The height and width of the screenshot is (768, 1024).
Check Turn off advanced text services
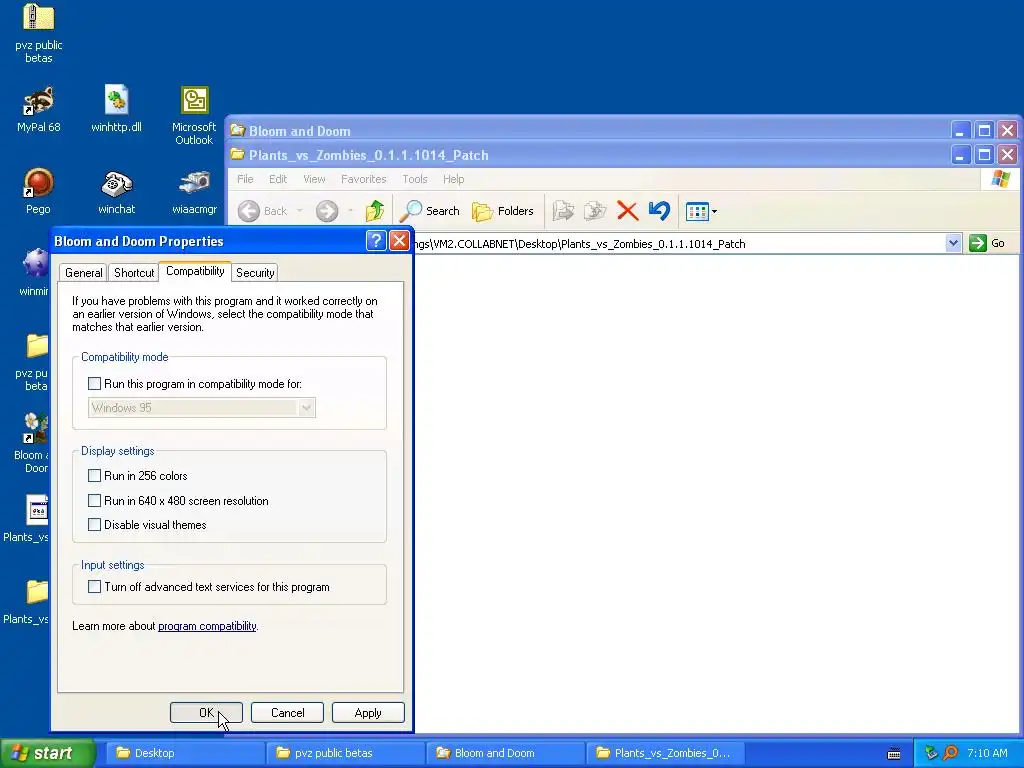point(95,586)
